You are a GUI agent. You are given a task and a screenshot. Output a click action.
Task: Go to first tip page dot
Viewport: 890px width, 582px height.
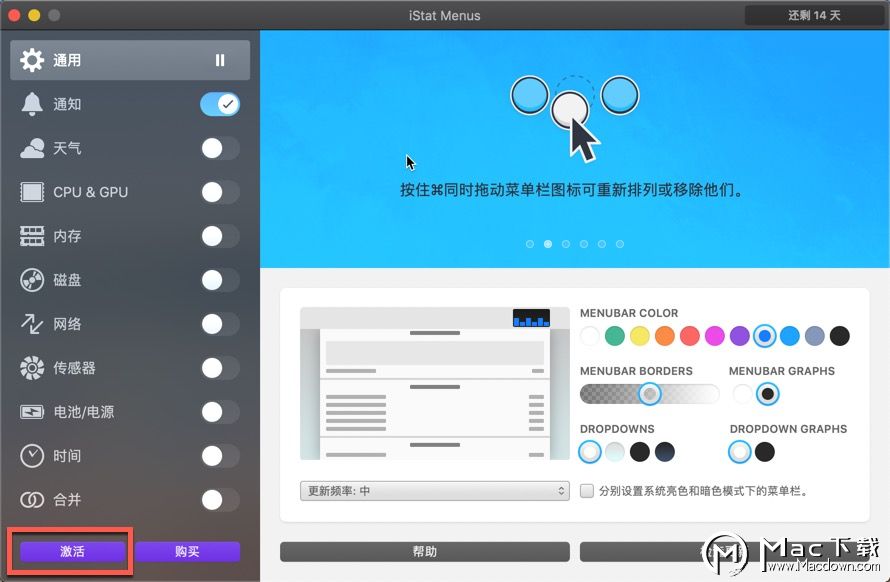[x=530, y=244]
